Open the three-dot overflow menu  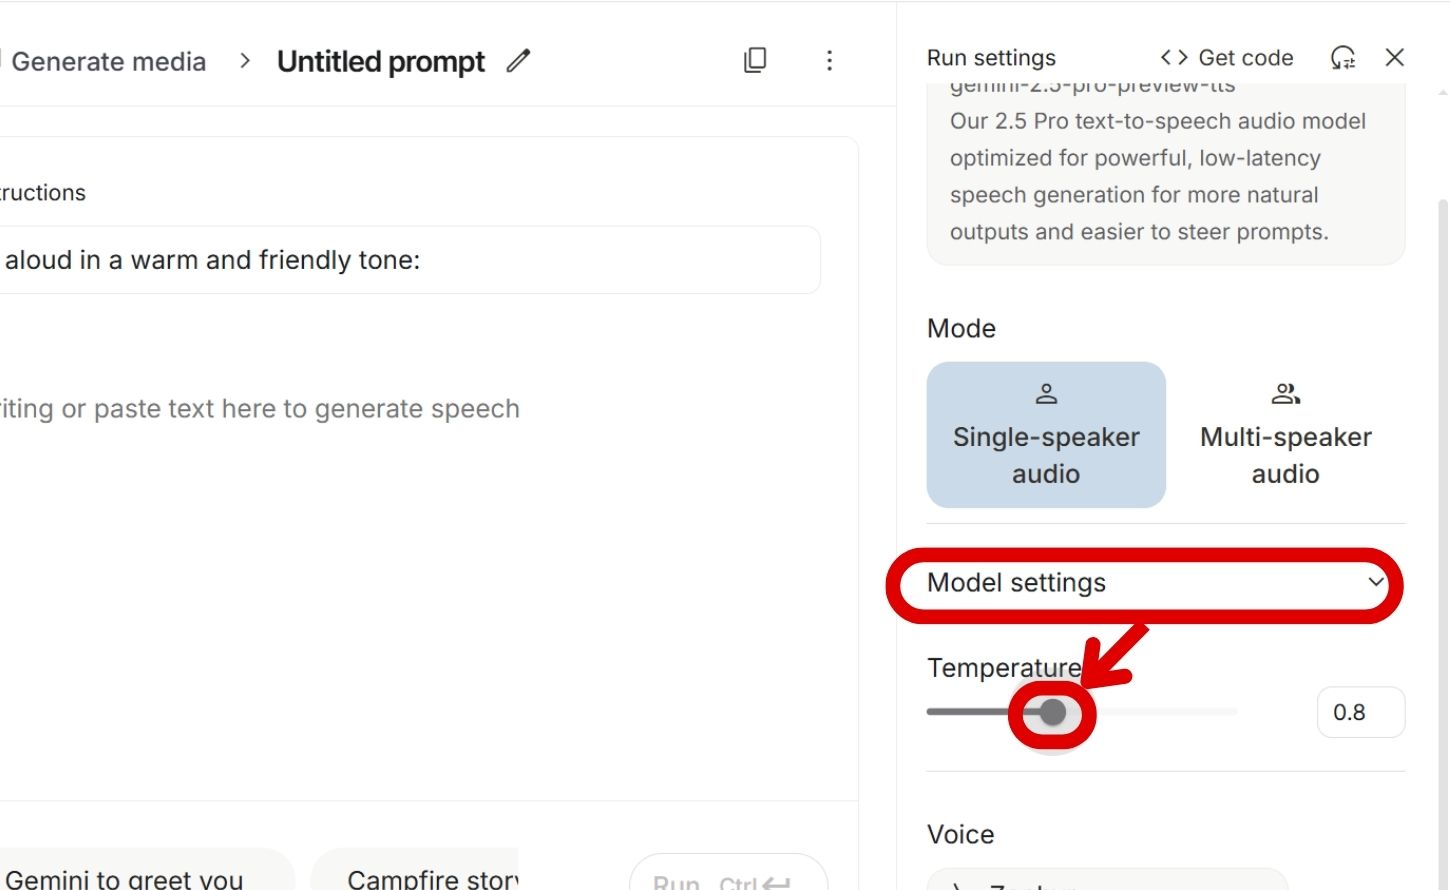[x=829, y=60]
